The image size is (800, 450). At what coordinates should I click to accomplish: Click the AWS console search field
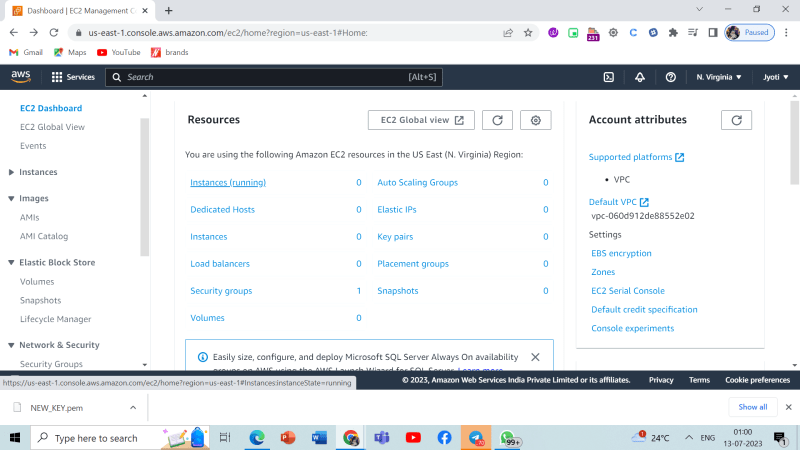tap(274, 77)
